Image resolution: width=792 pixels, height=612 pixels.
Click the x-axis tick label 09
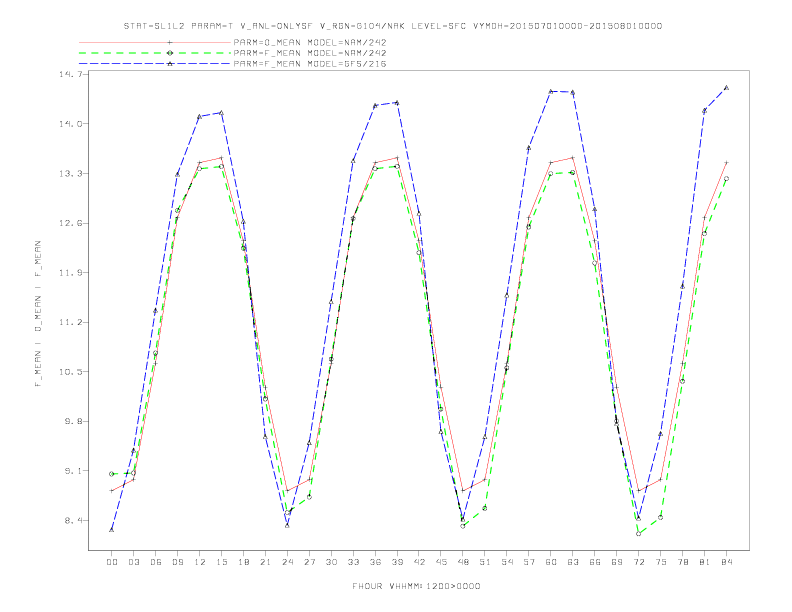pyautogui.click(x=177, y=562)
